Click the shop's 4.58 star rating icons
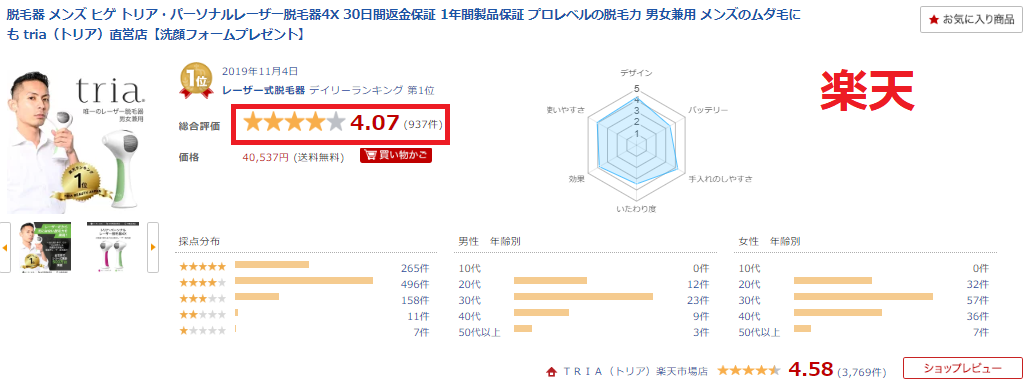This screenshot has width=1031, height=387. click(748, 370)
